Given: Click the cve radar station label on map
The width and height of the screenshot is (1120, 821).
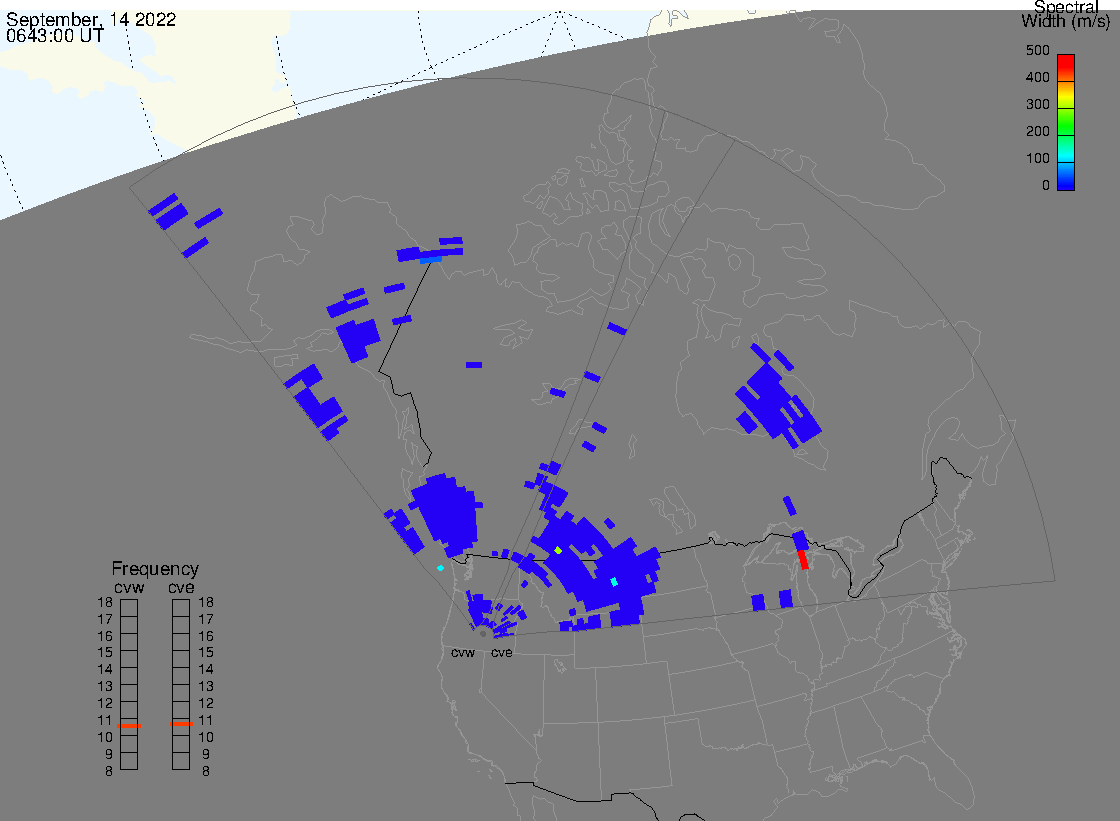Looking at the screenshot, I should [501, 653].
